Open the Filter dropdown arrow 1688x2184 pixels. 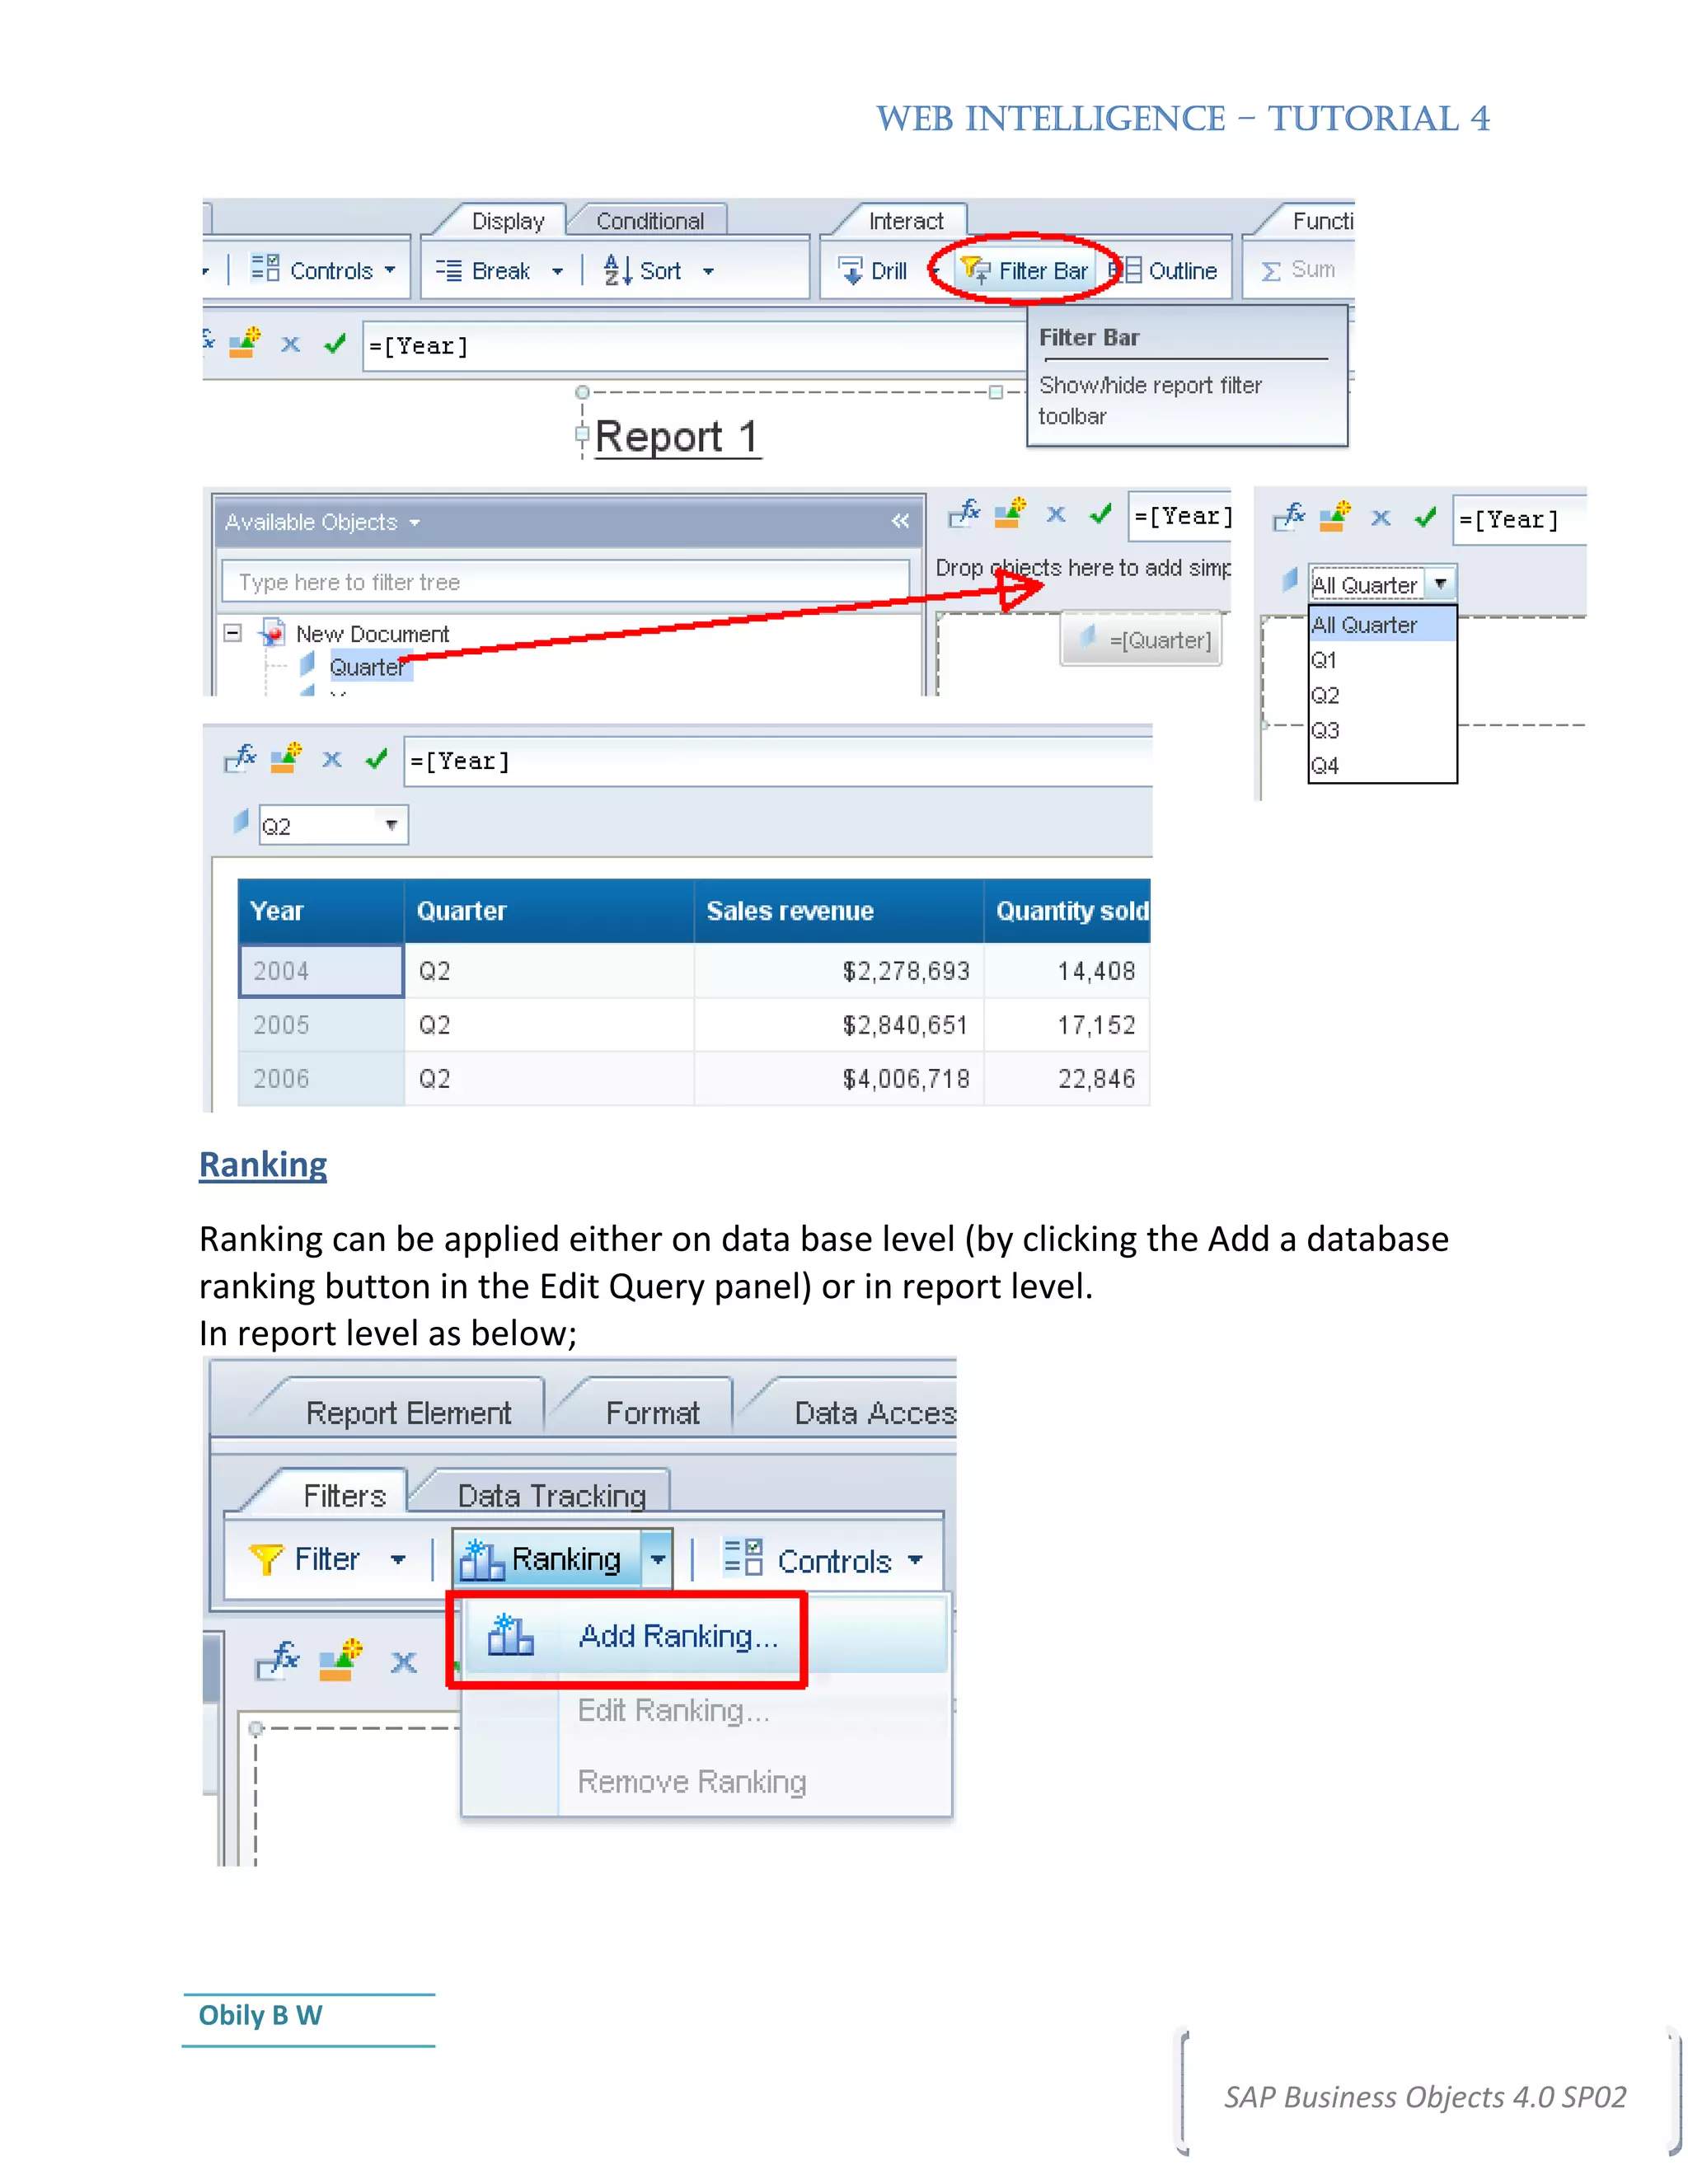click(398, 1560)
